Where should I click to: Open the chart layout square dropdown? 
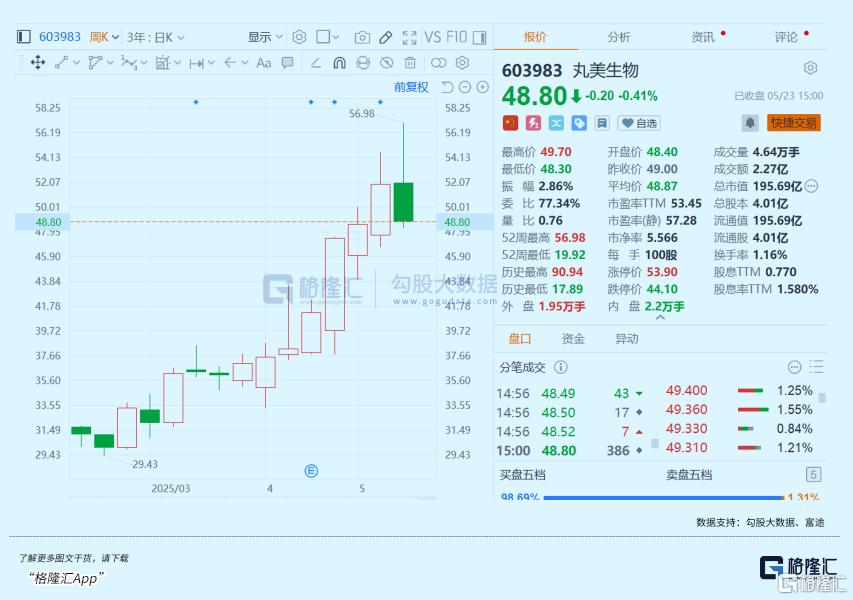(327, 37)
